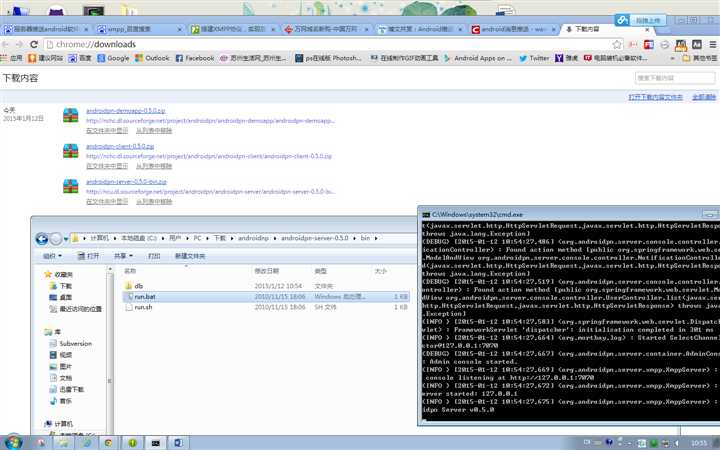Open Music library in sidebar

[61, 401]
